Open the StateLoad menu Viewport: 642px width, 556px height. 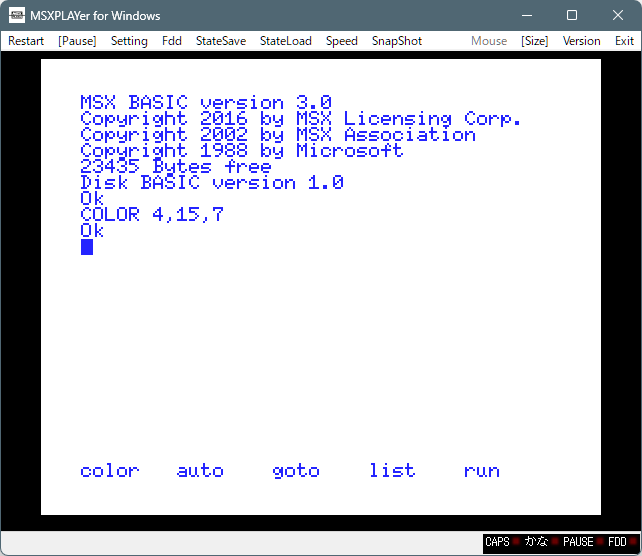pos(285,41)
